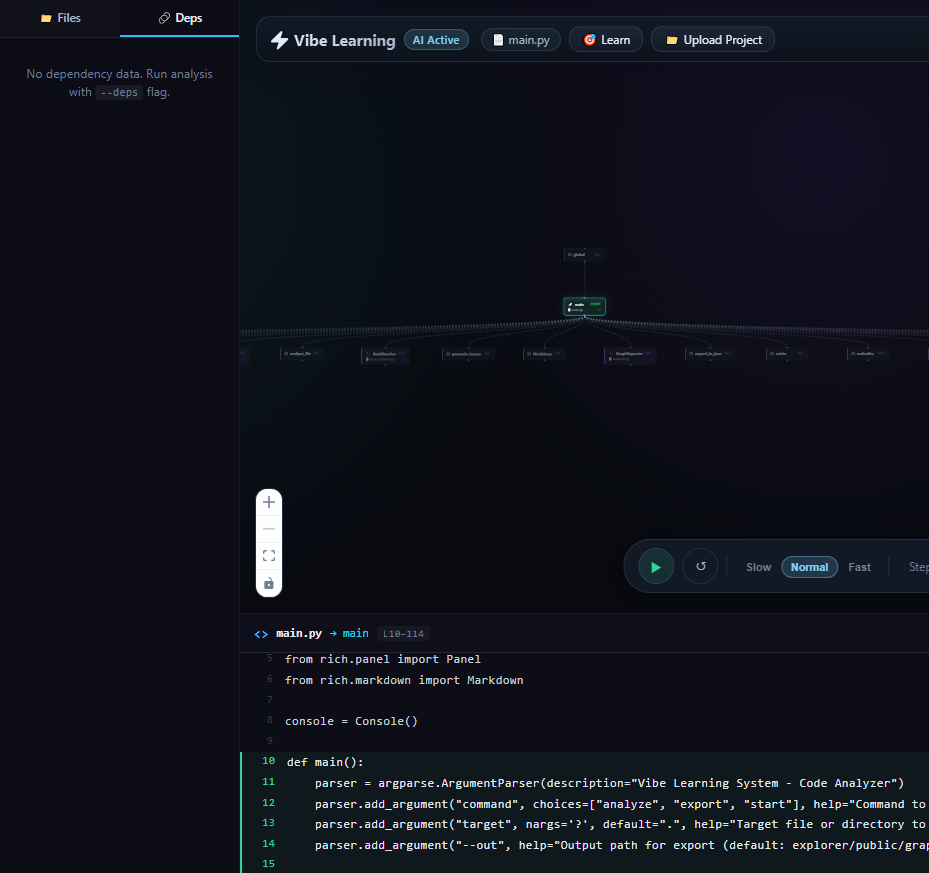The width and height of the screenshot is (929, 873).
Task: Select the analyze_file node in graph
Action: (302, 354)
